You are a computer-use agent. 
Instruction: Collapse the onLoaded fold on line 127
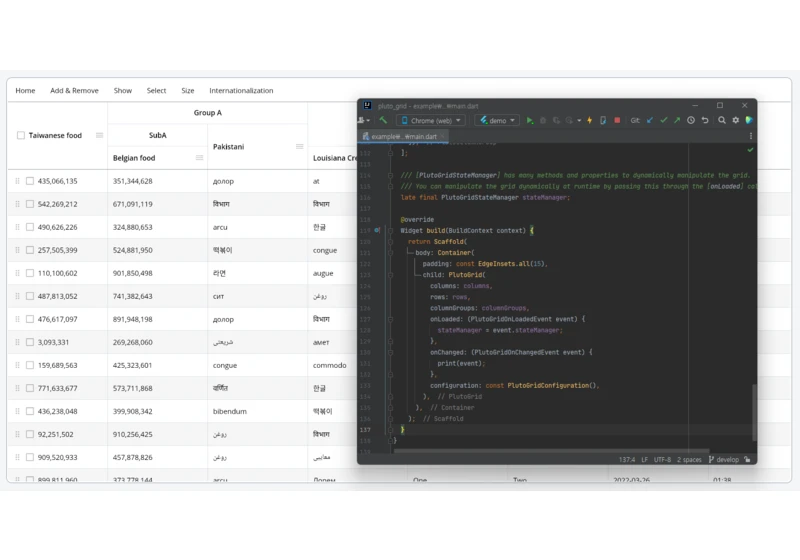pos(390,319)
